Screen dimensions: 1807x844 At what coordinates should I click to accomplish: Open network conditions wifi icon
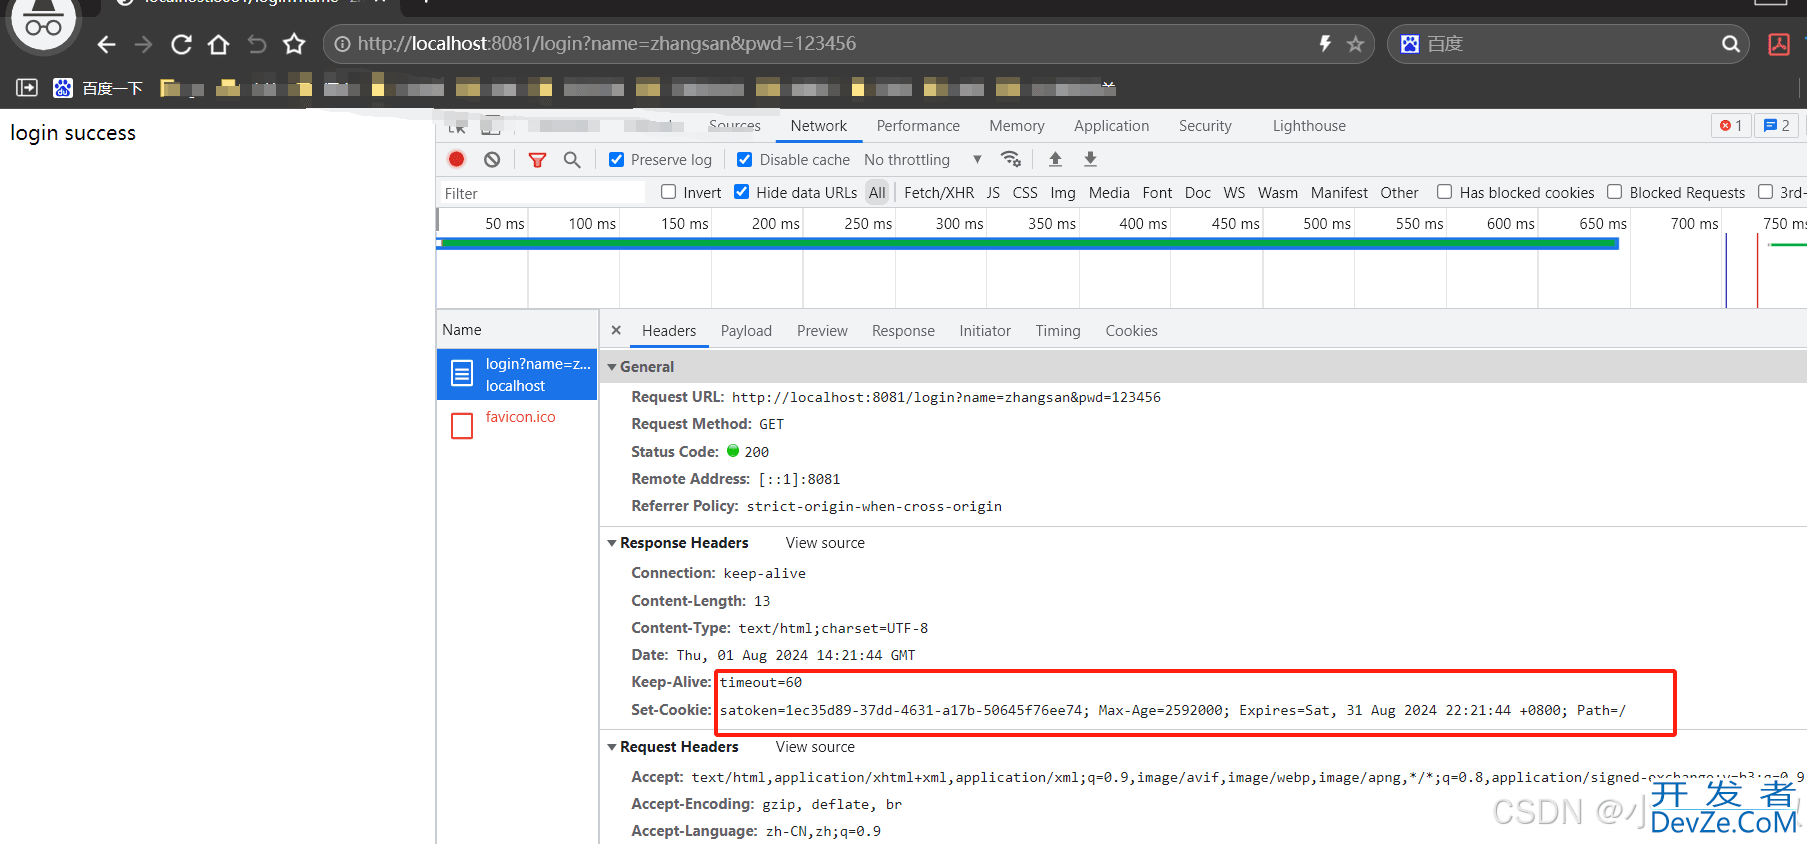(1011, 159)
